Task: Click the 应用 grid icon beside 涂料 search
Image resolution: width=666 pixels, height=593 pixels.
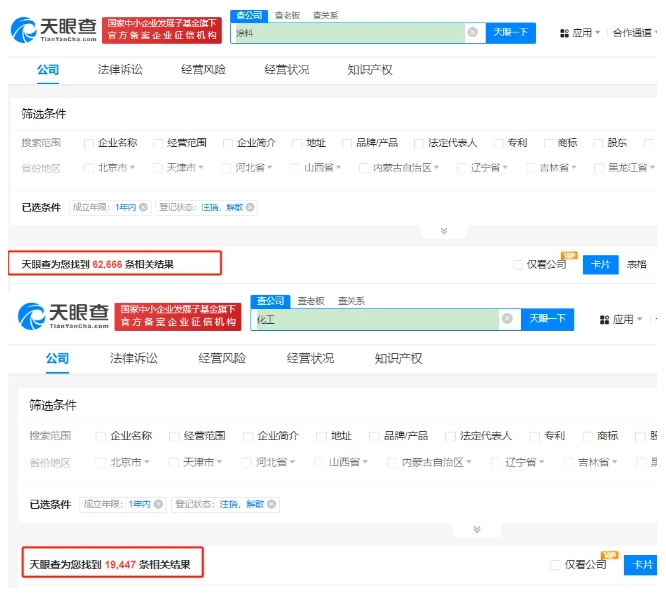Action: point(564,33)
